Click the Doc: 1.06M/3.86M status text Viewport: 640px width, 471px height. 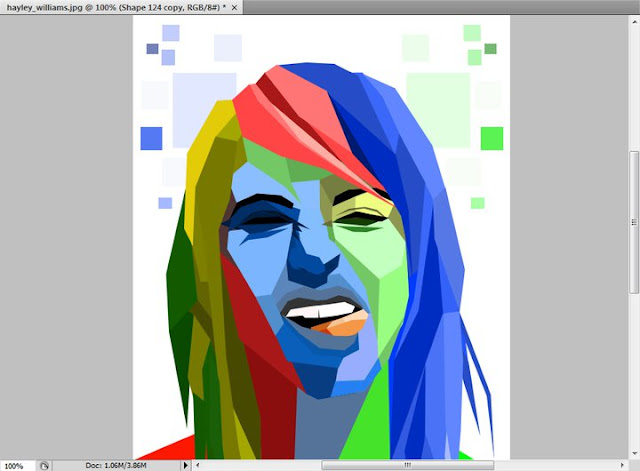pos(116,465)
